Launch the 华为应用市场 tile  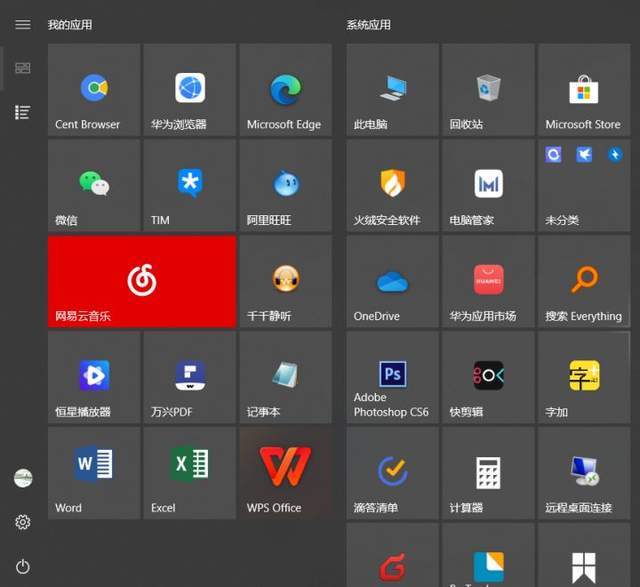(x=488, y=282)
